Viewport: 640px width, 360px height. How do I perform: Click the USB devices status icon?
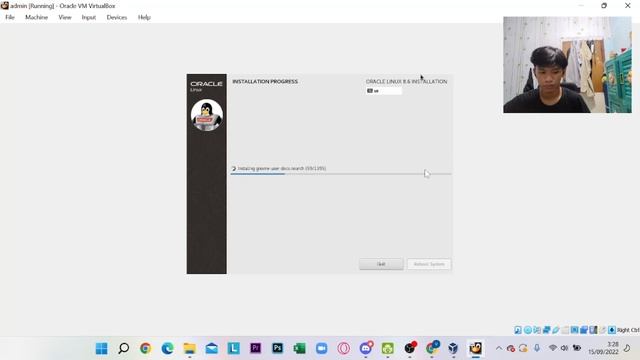tap(556, 330)
